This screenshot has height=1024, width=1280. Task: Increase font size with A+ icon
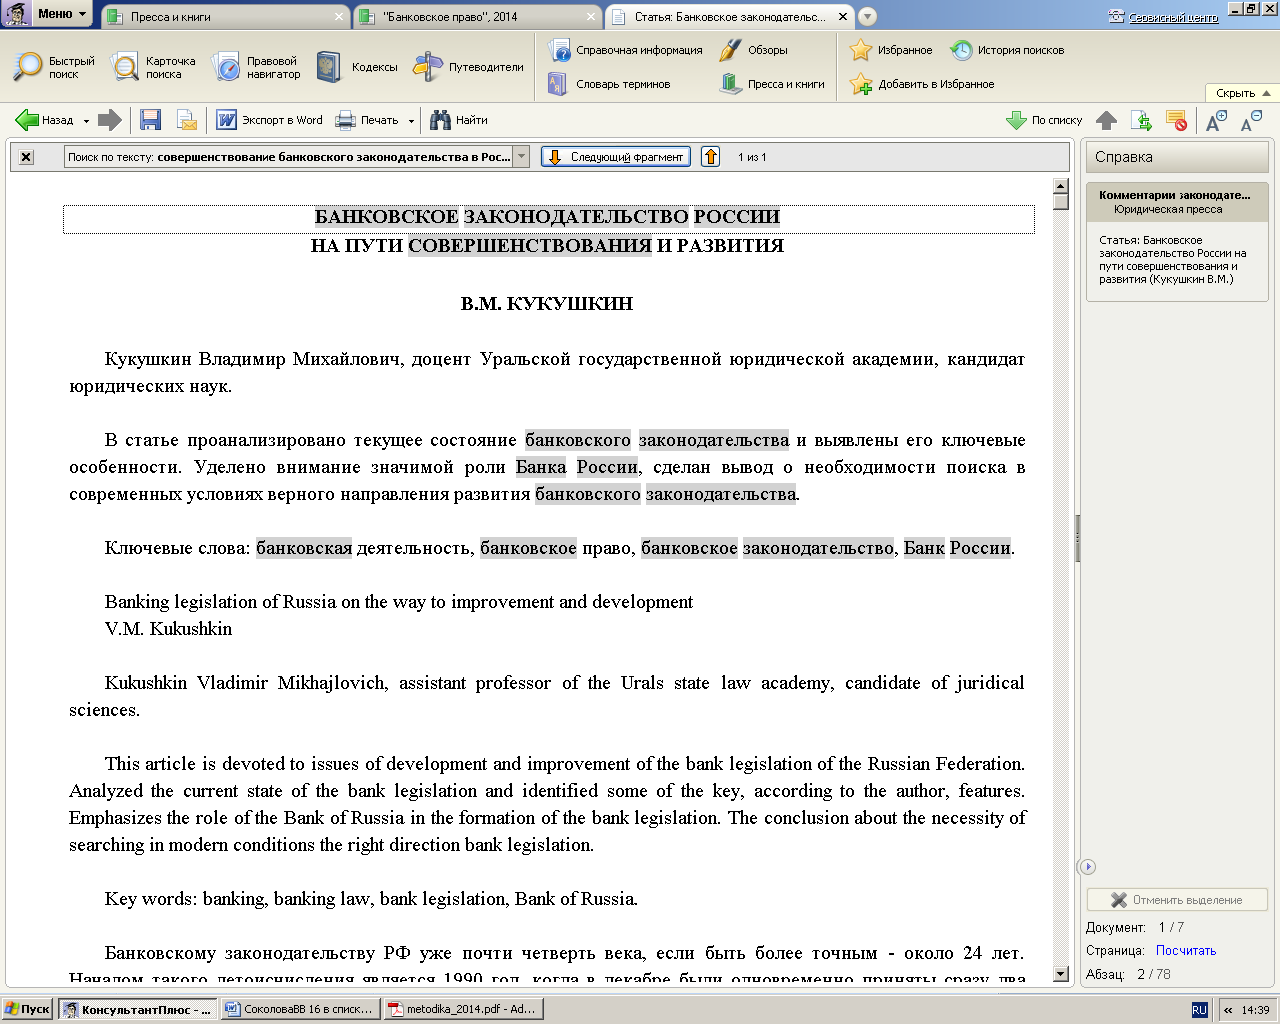click(1216, 120)
